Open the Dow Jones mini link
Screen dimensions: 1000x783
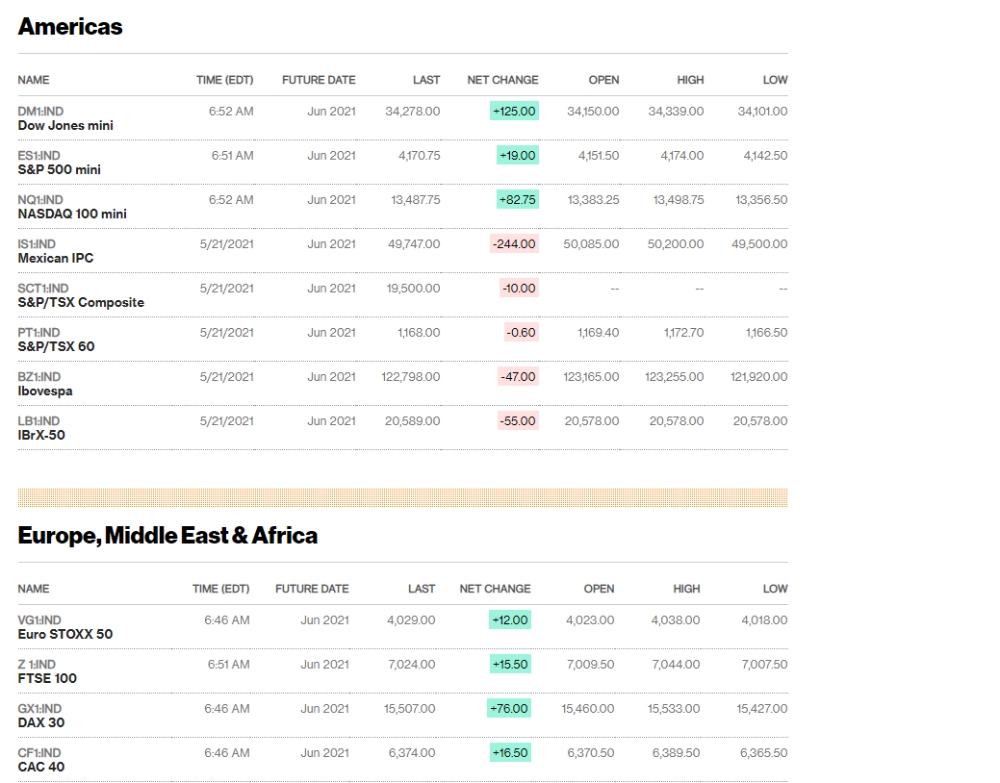click(x=66, y=126)
